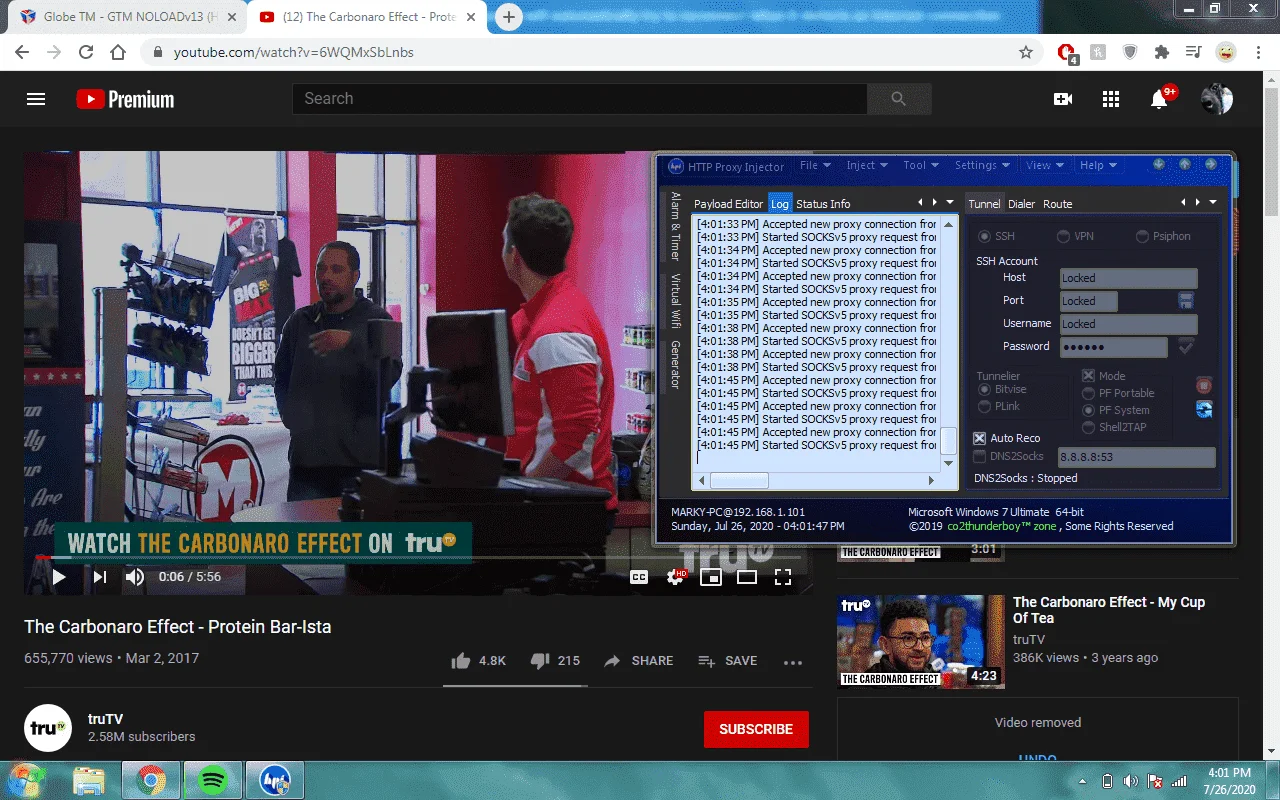
Task: Click the YouTube Premium logo
Action: [125, 99]
